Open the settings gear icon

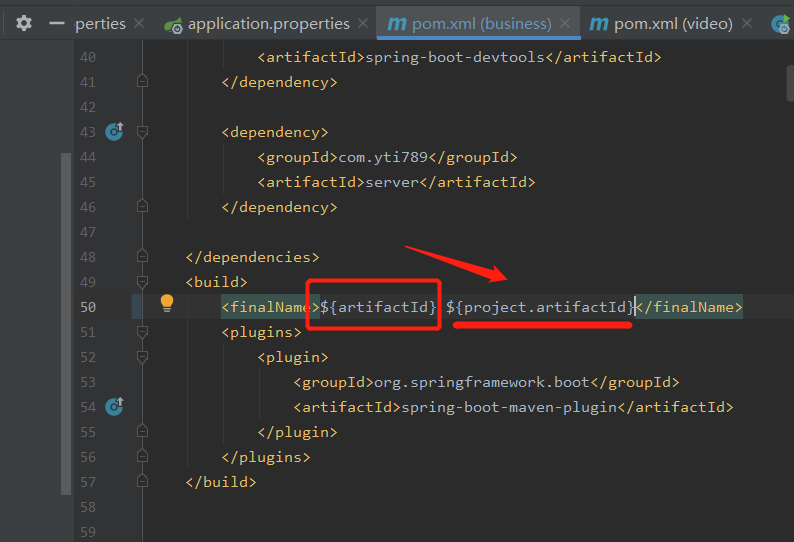click(23, 23)
